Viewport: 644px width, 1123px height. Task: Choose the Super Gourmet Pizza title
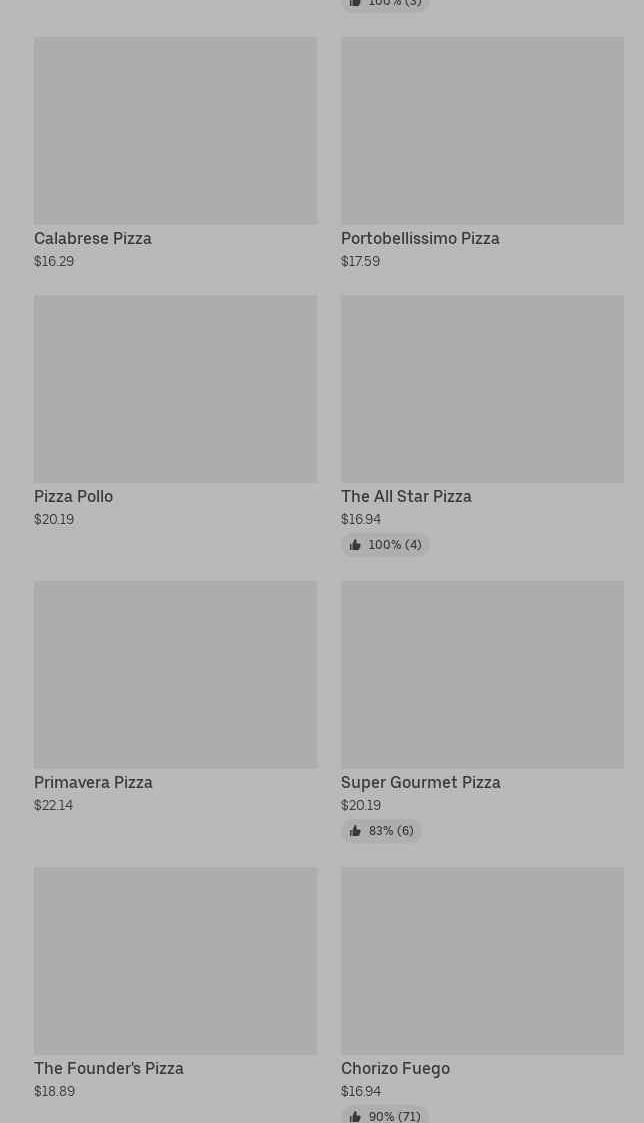coord(421,783)
